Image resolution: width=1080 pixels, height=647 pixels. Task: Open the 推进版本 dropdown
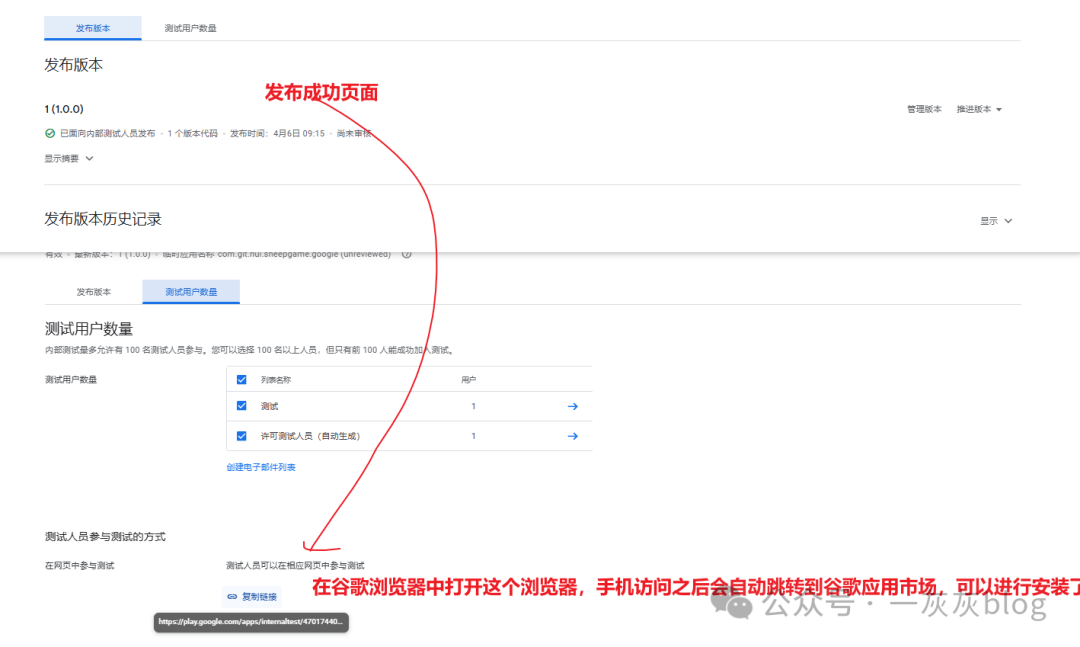coord(978,109)
